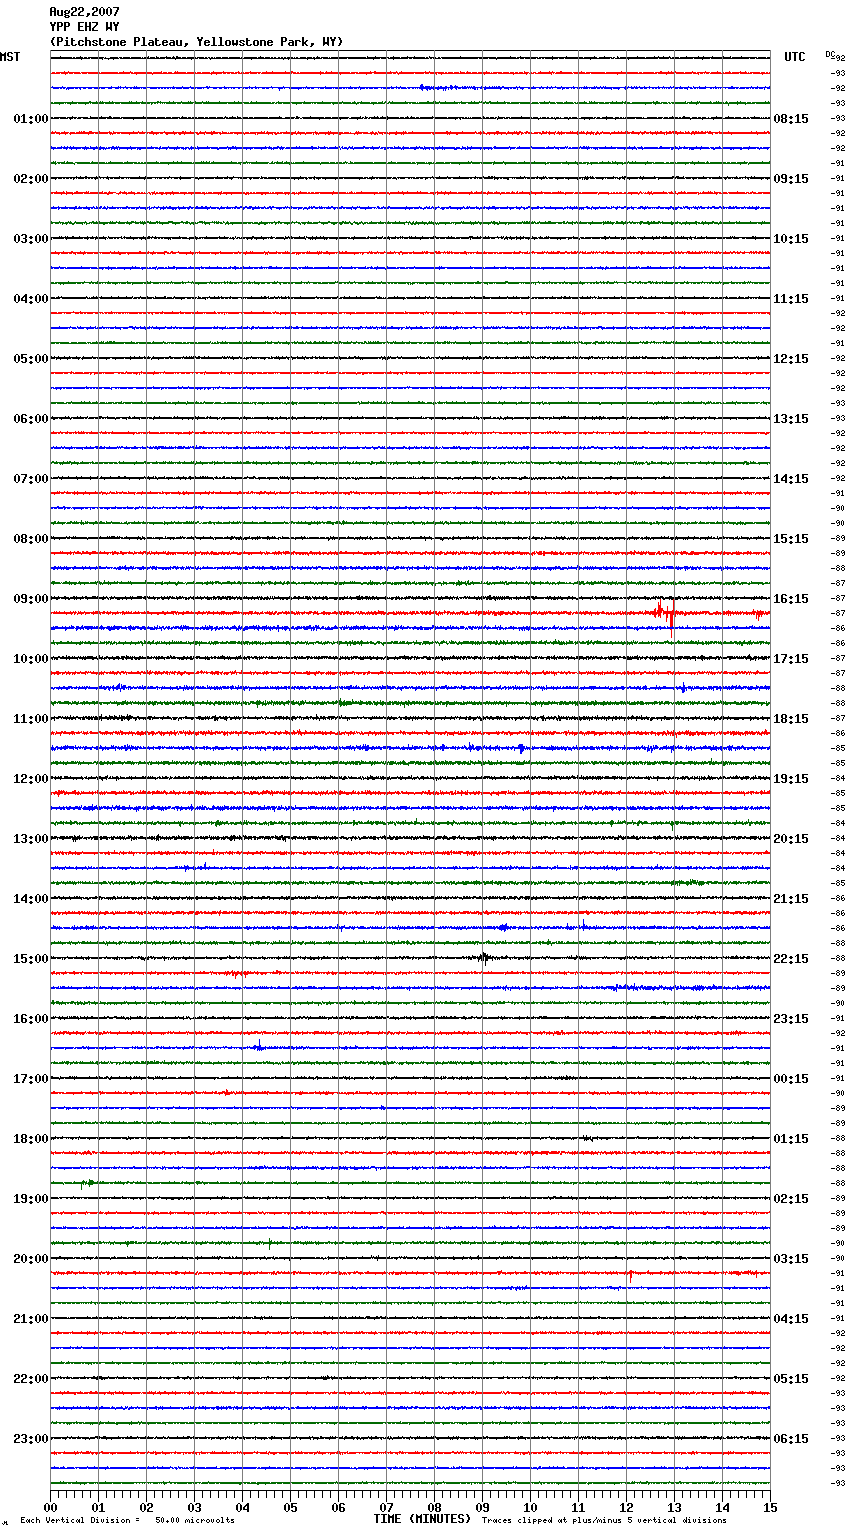The height and width of the screenshot is (1534, 850).
Task: Click the '00' minute tick label
Action: coord(50,1507)
